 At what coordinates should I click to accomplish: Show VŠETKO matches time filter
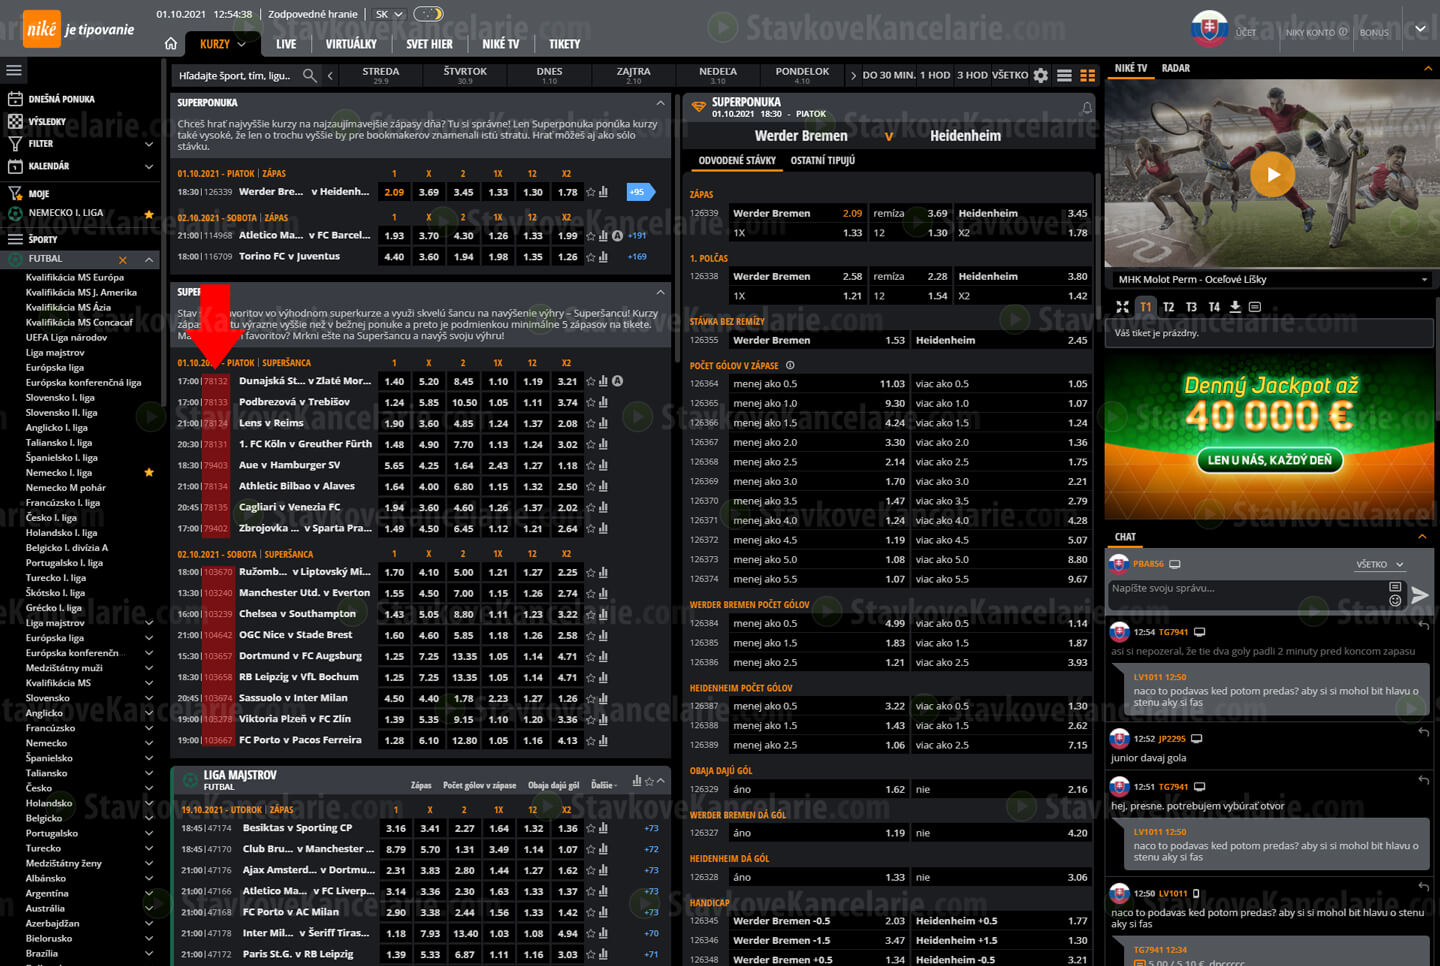coord(1010,75)
